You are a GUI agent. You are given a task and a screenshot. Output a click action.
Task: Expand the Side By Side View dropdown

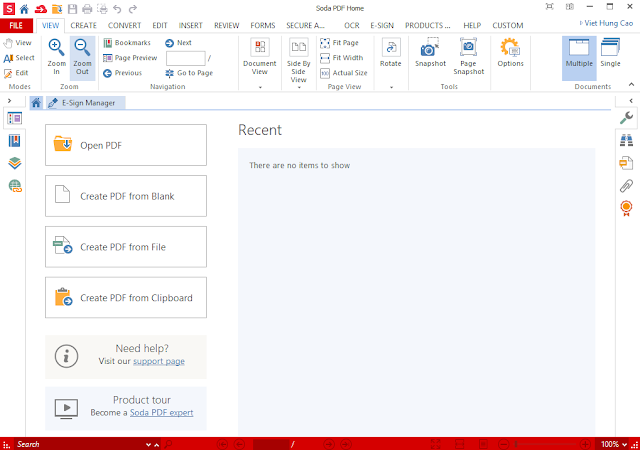299,87
